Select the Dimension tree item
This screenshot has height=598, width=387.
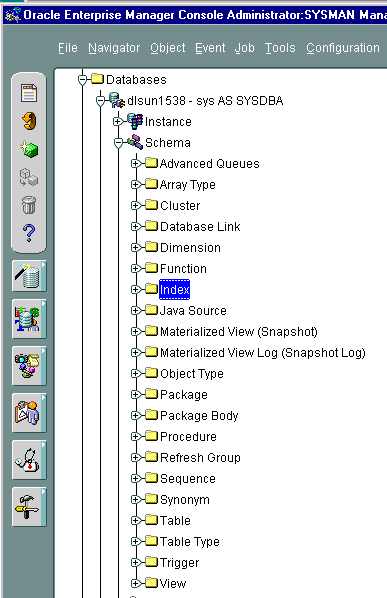click(190, 248)
